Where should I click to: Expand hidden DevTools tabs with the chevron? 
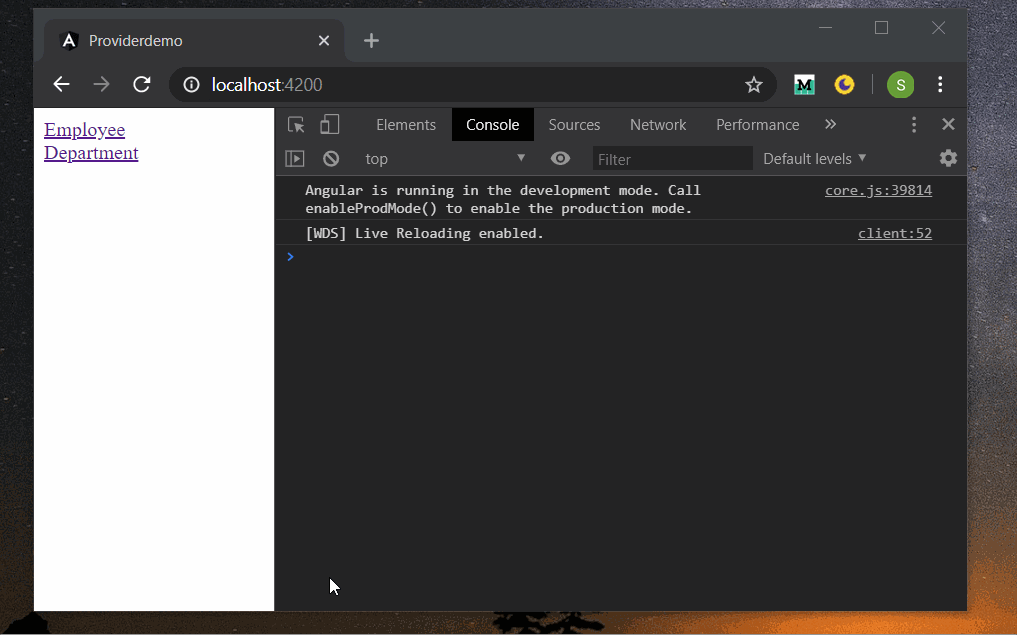830,124
